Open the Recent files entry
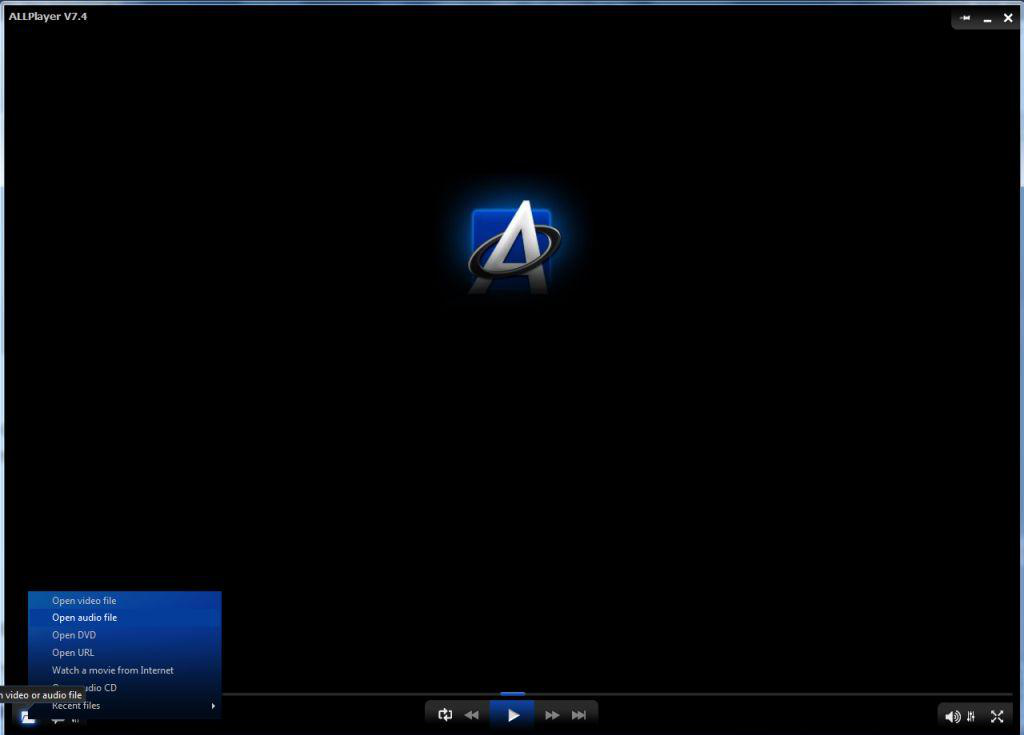Screen dimensions: 1024x735 76,706
